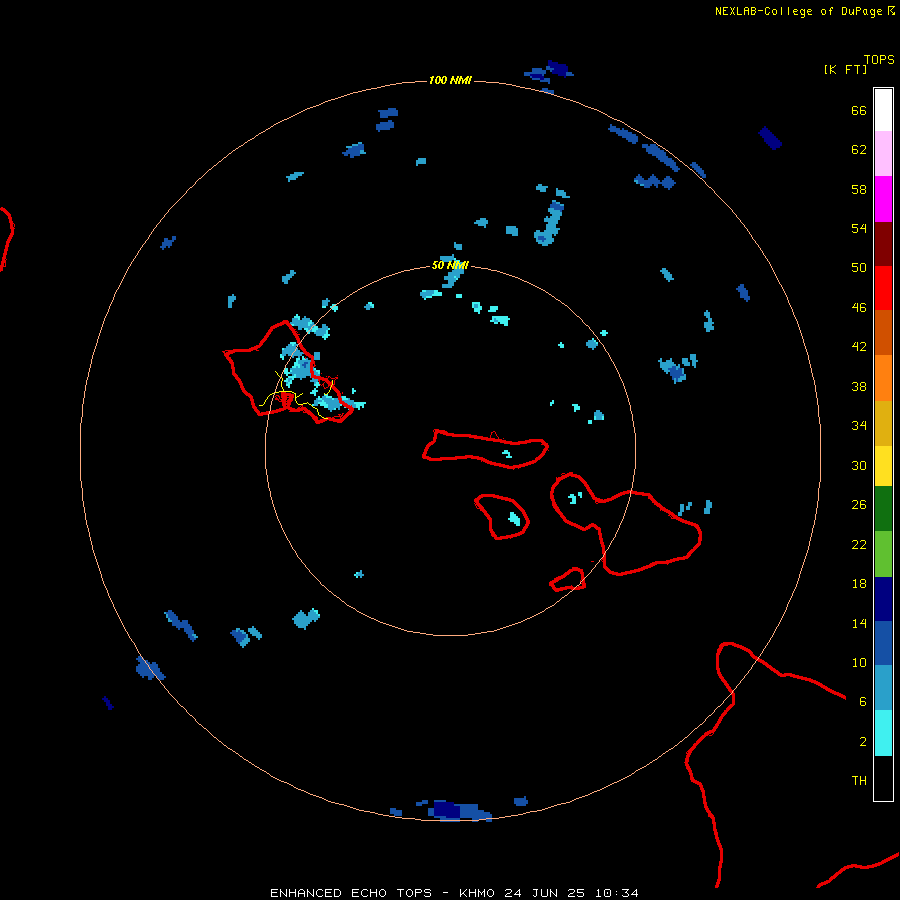Screen dimensions: 900x900
Task: Click the [K FT] units label
Action: [x=845, y=69]
